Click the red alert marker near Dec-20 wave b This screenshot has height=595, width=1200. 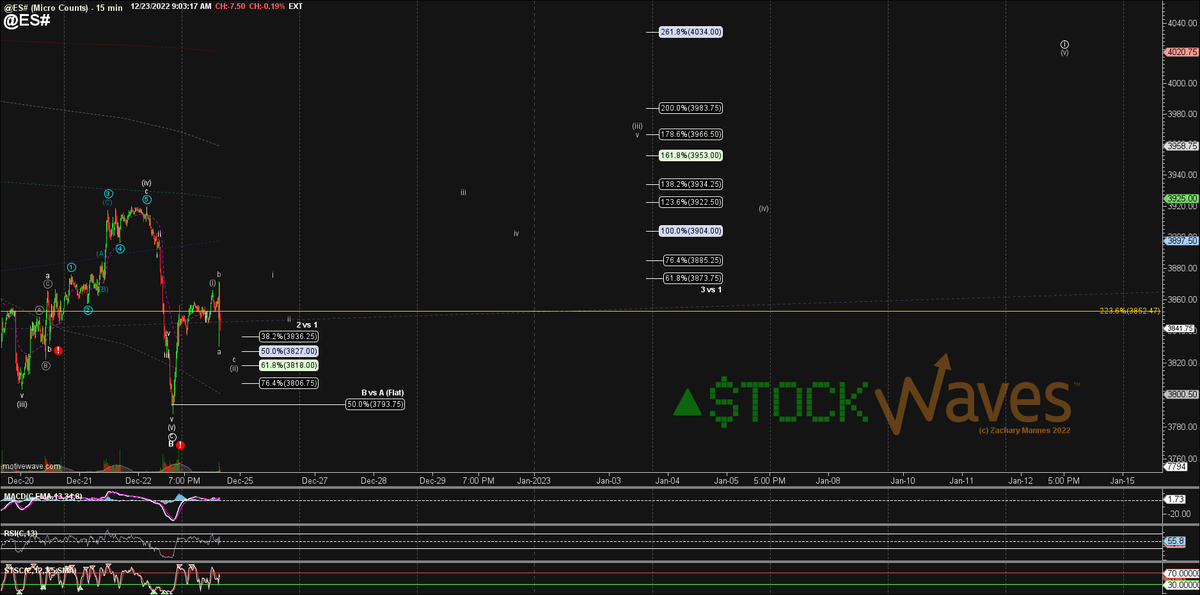59,350
